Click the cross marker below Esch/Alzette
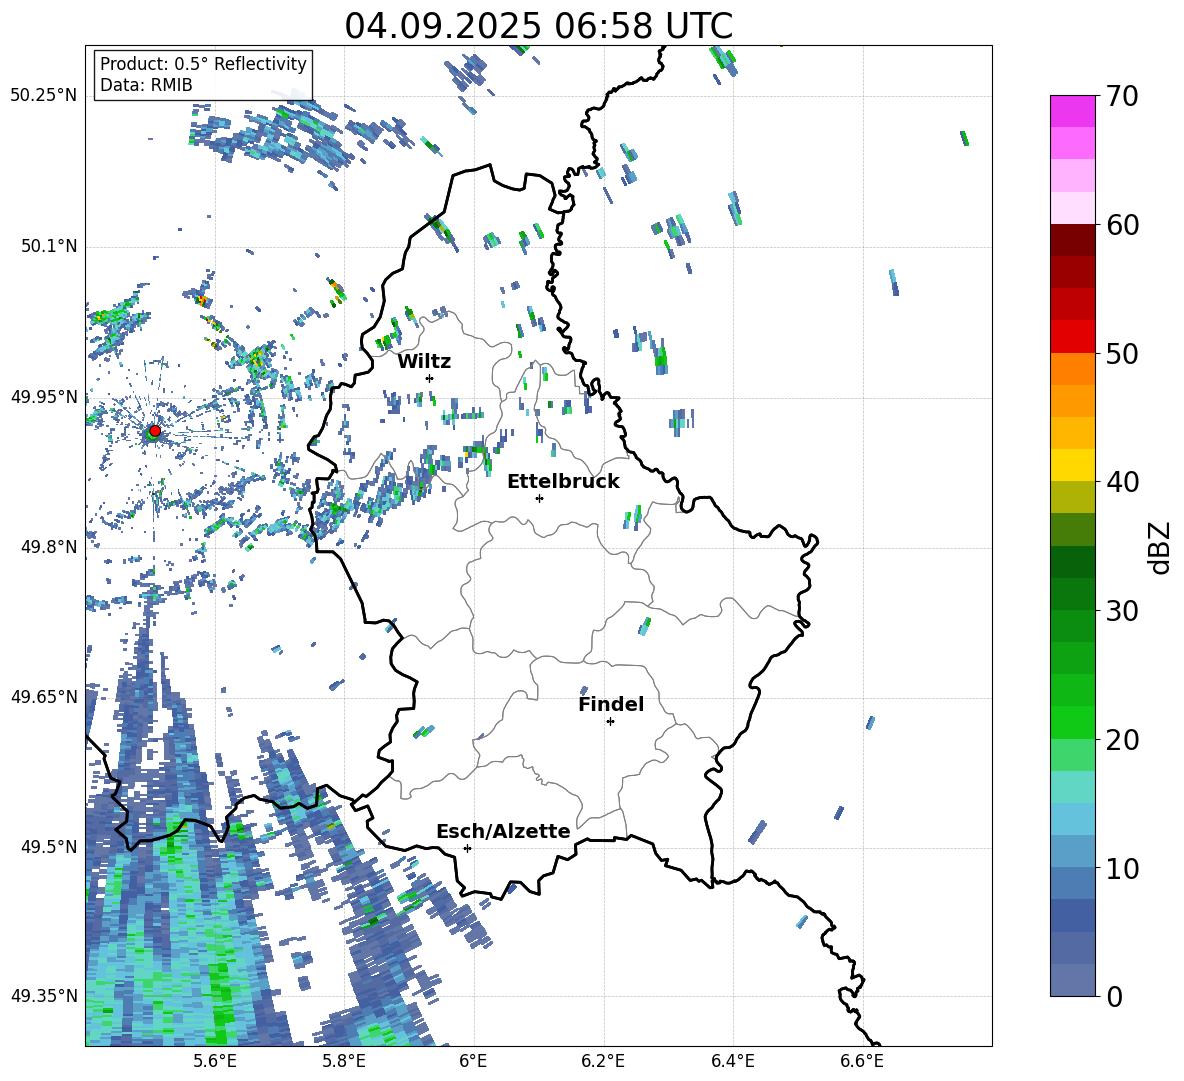The width and height of the screenshot is (1184, 1081). pyautogui.click(x=467, y=848)
